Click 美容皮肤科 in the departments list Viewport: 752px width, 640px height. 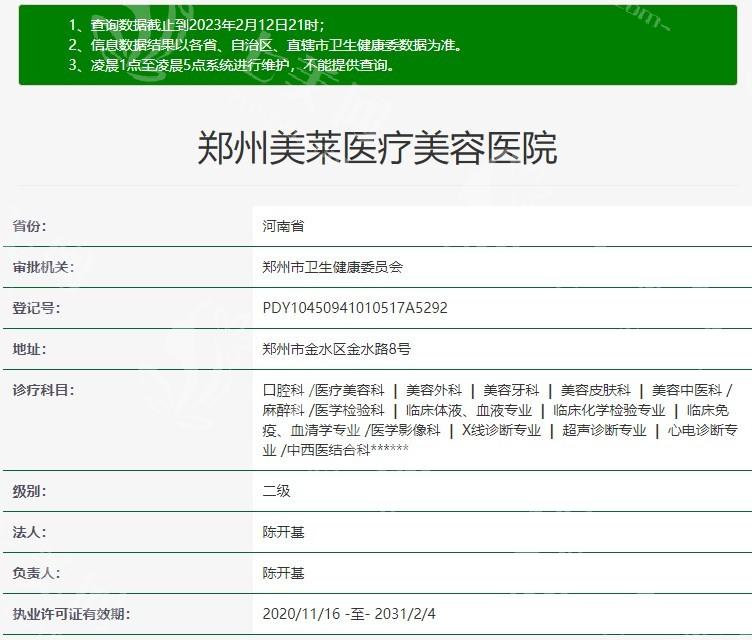pos(596,391)
